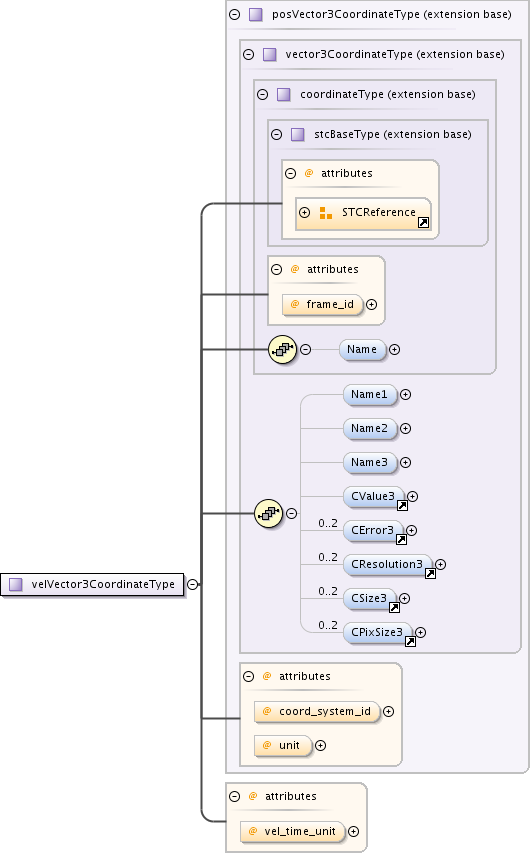The image size is (531, 854).
Task: Collapse stcBaseType attributes group
Action: pos(290,174)
